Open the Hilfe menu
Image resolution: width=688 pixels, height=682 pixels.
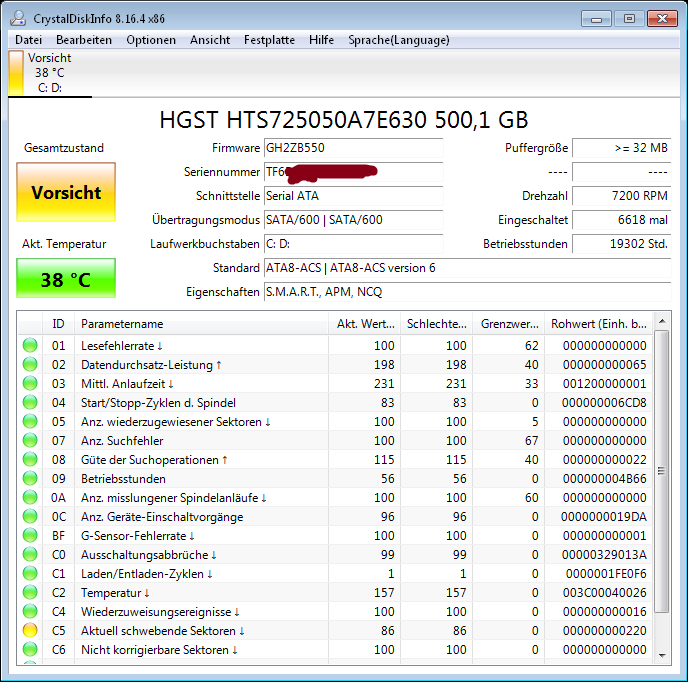pos(321,40)
